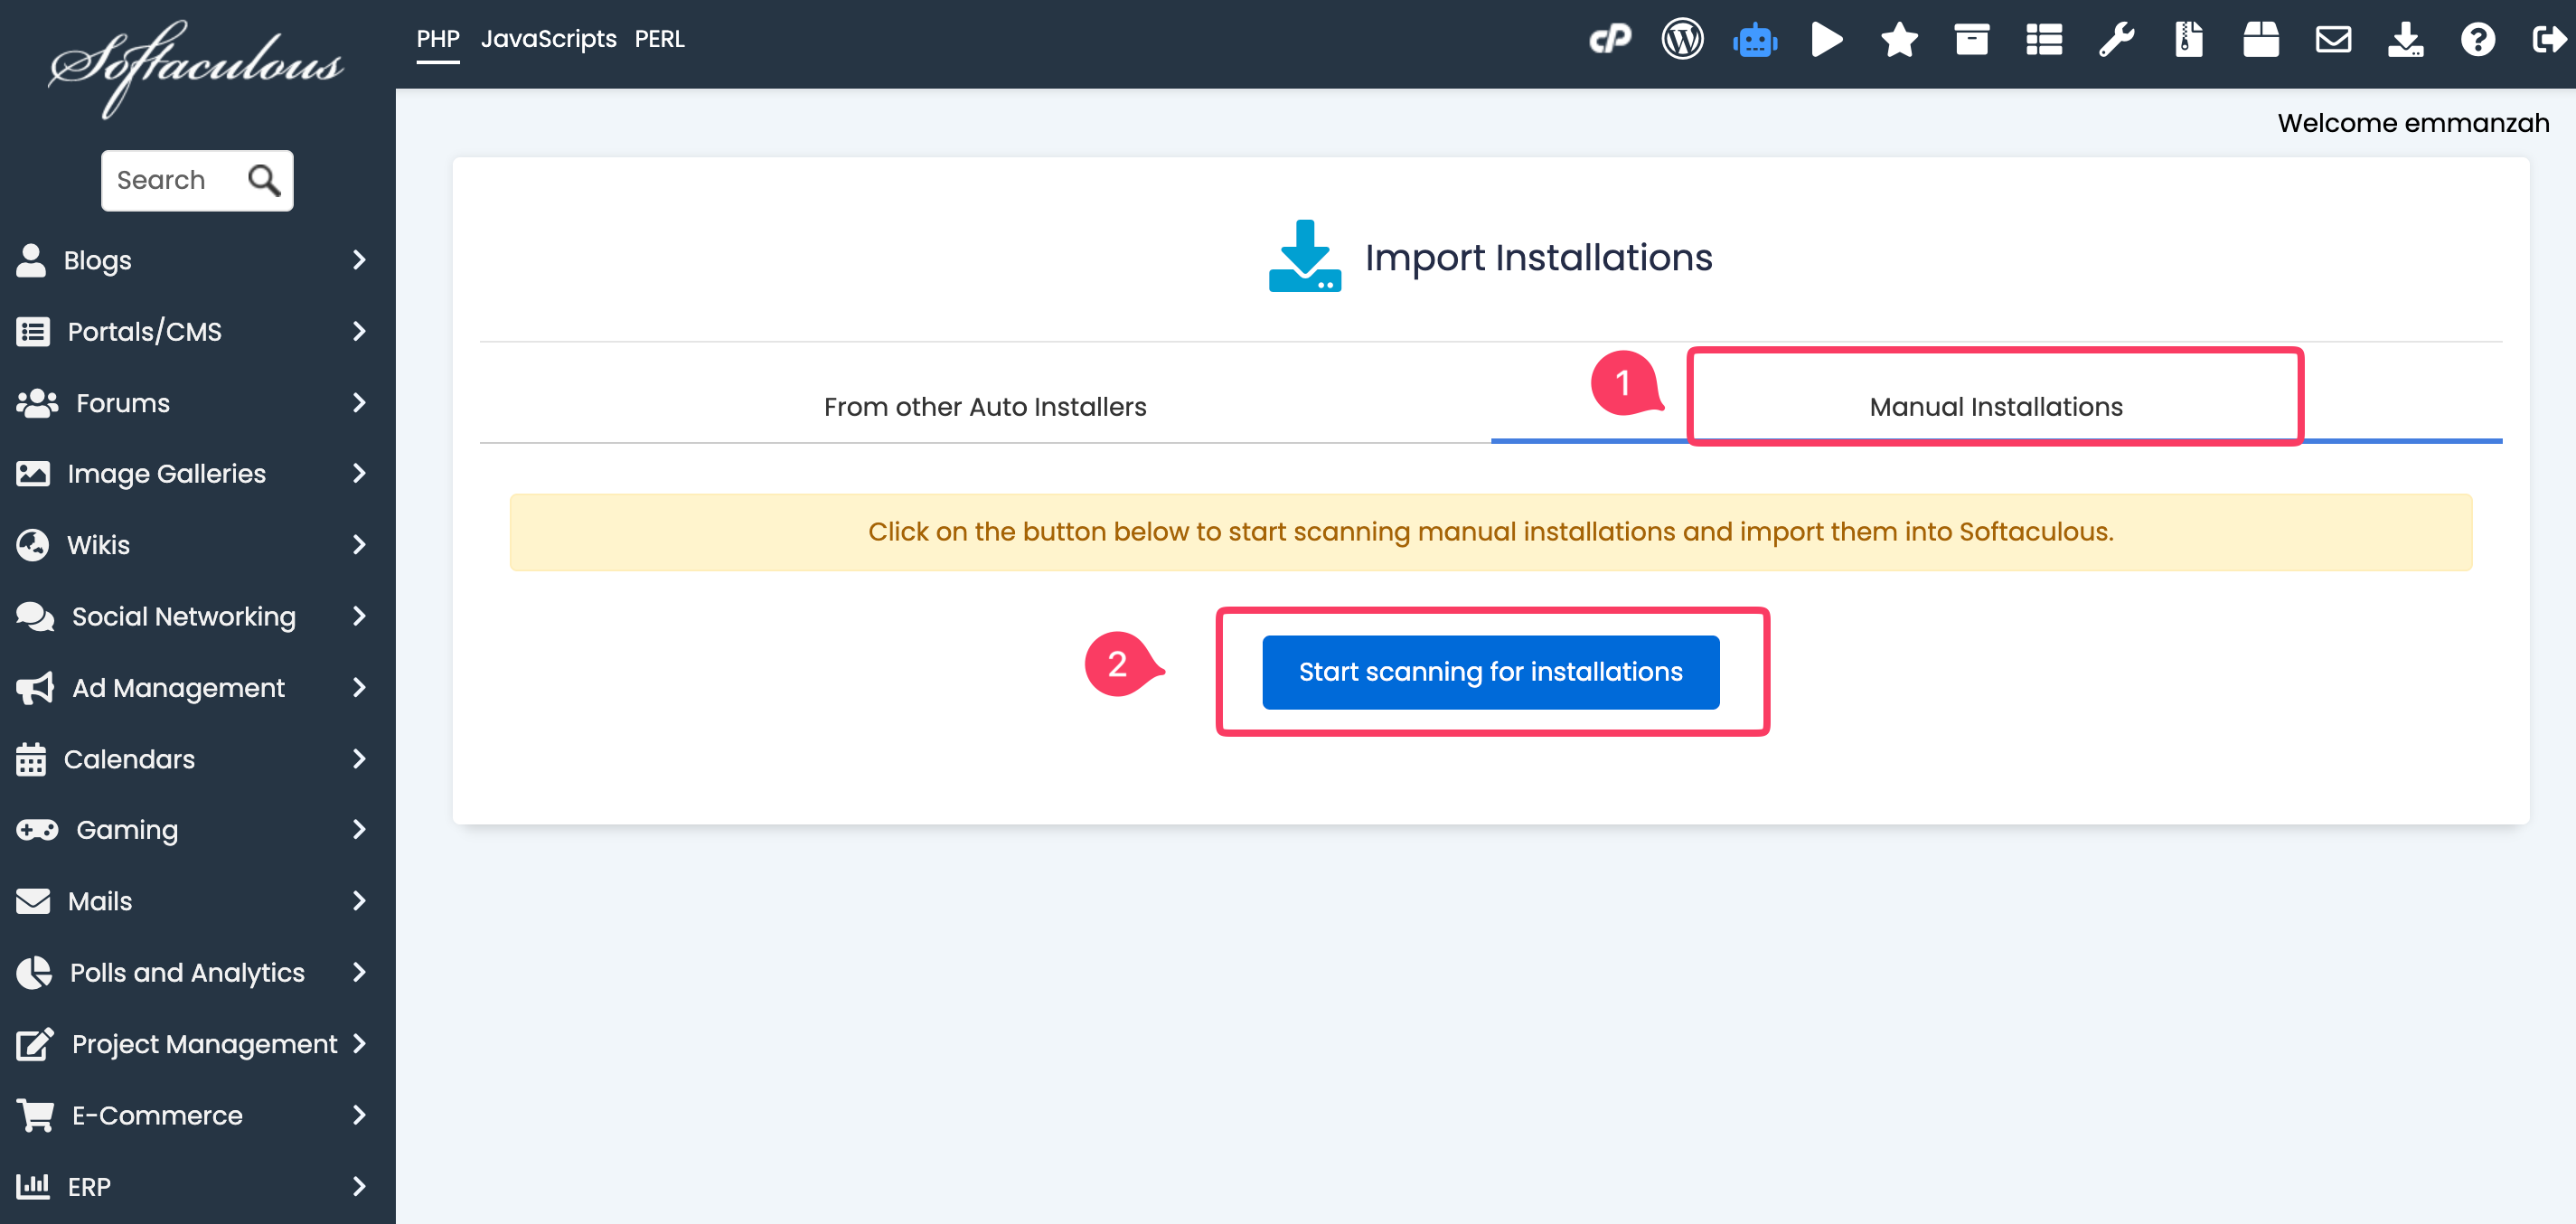Expand the Gaming category chevron

pos(359,830)
